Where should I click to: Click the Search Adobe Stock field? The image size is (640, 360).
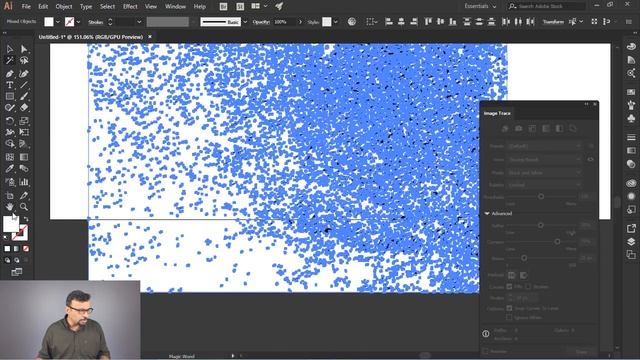pos(547,6)
